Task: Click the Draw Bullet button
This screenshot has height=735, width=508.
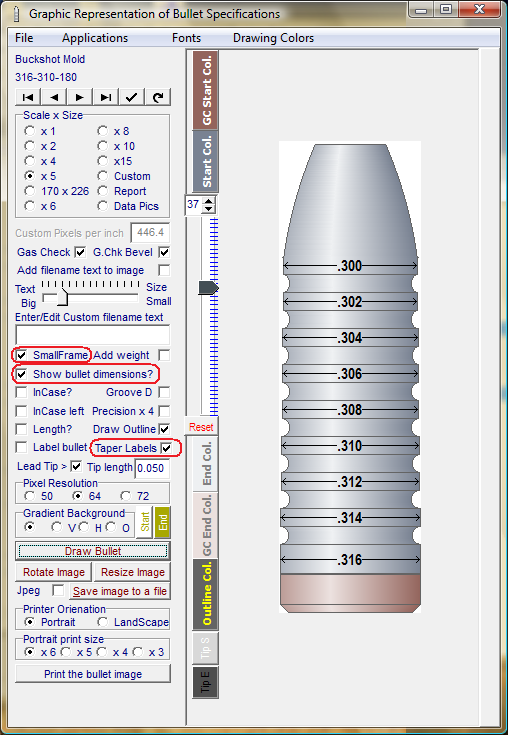Action: click(93, 551)
